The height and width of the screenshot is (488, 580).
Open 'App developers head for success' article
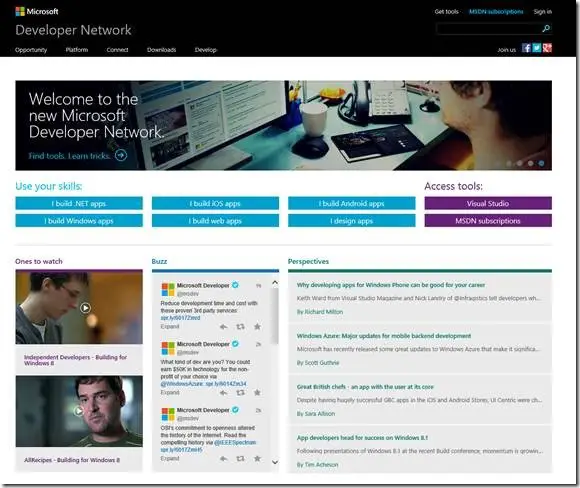tap(362, 438)
